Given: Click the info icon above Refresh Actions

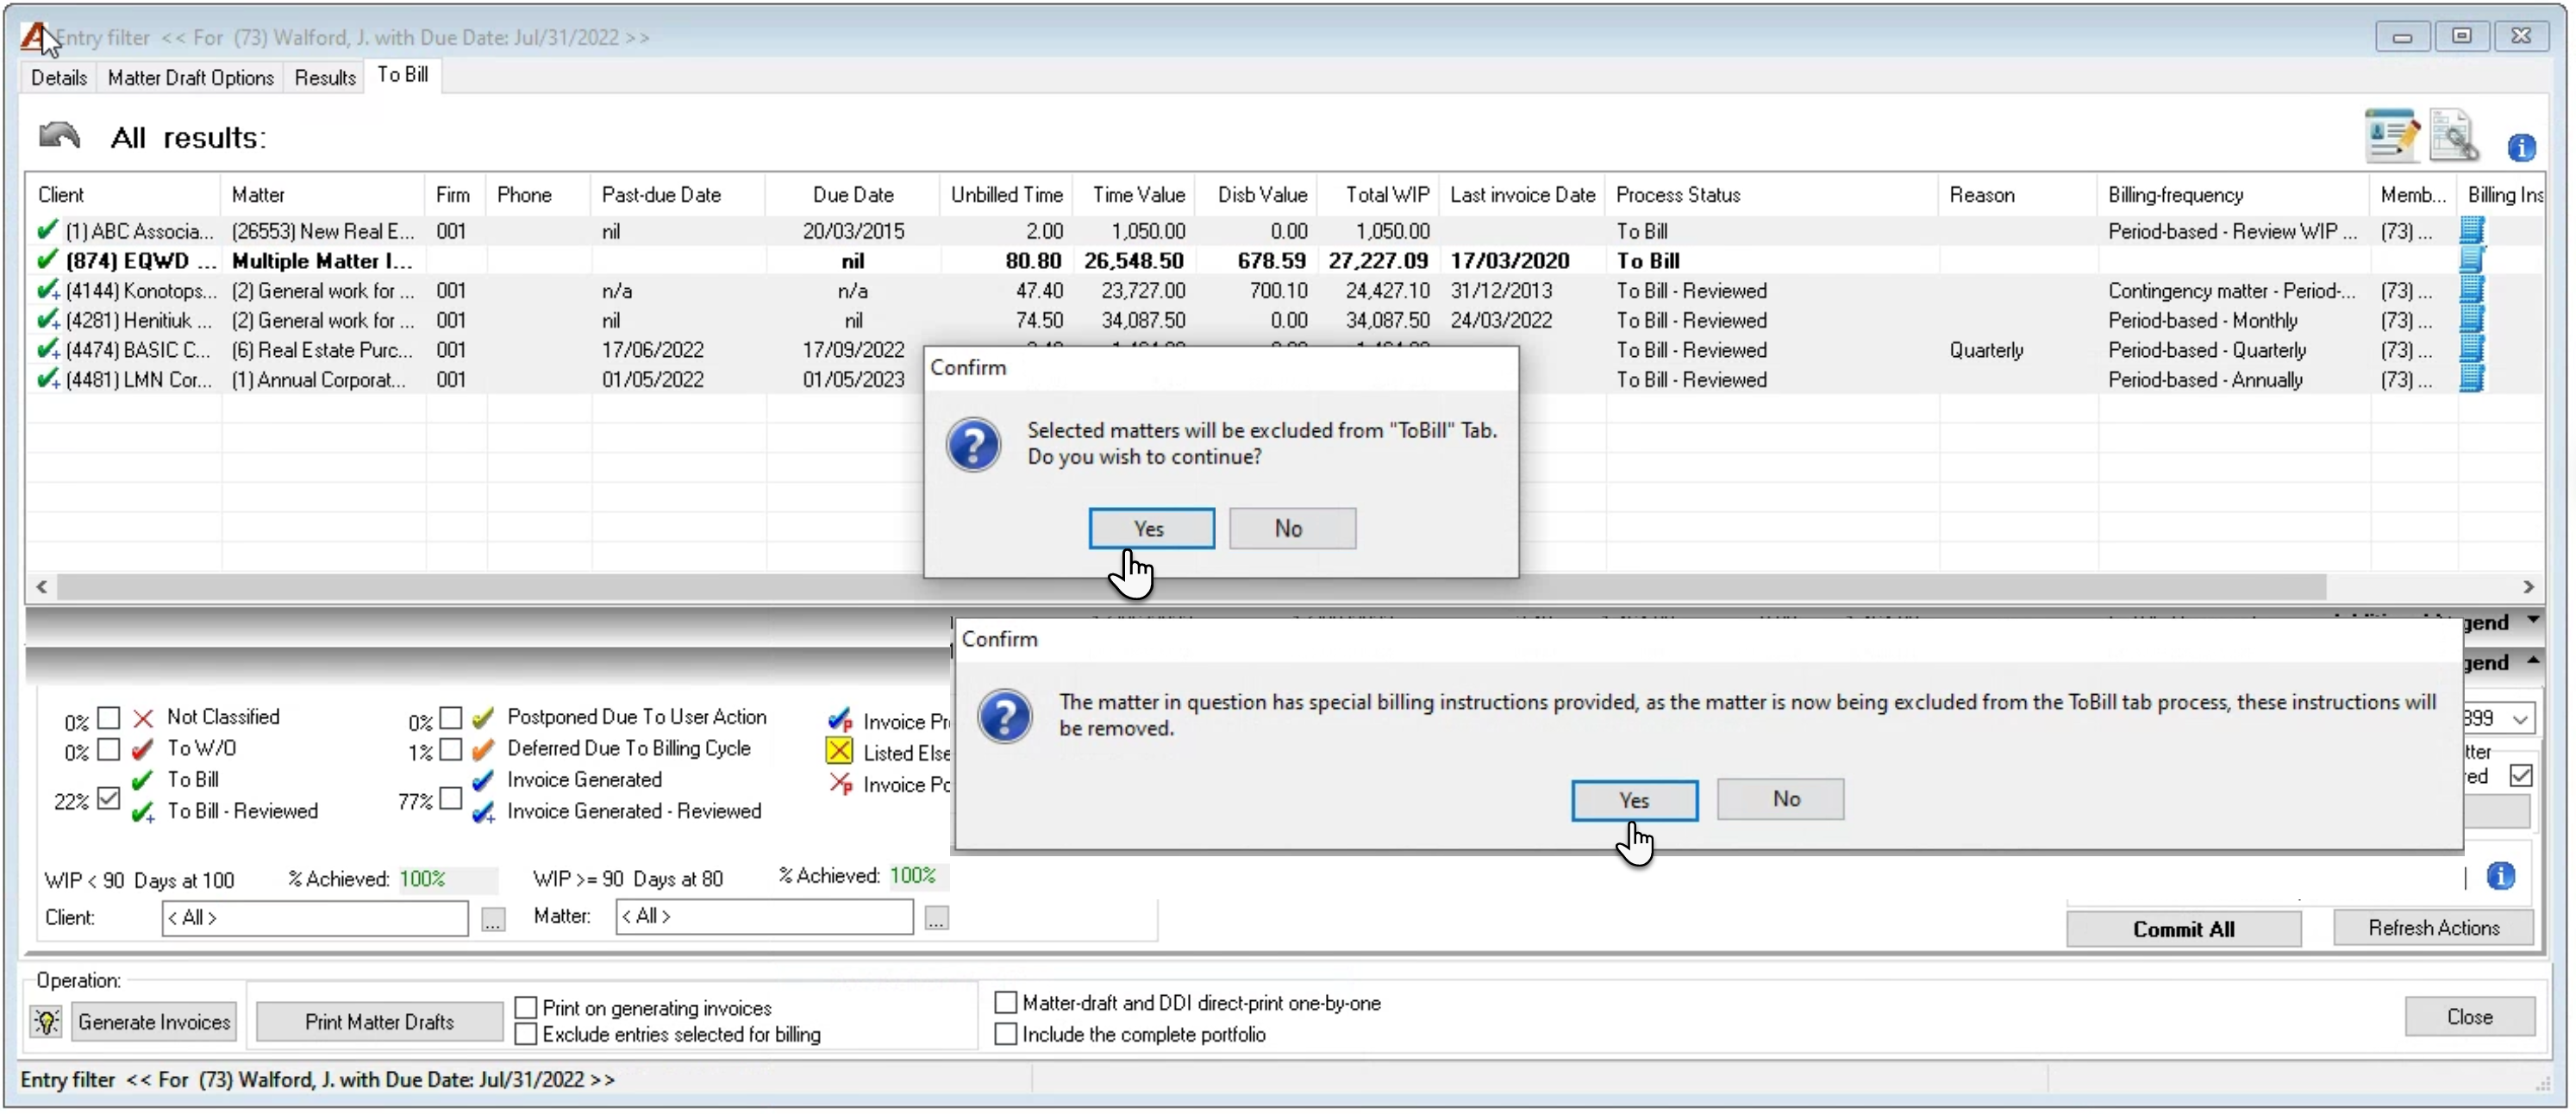Looking at the screenshot, I should tap(2500, 876).
